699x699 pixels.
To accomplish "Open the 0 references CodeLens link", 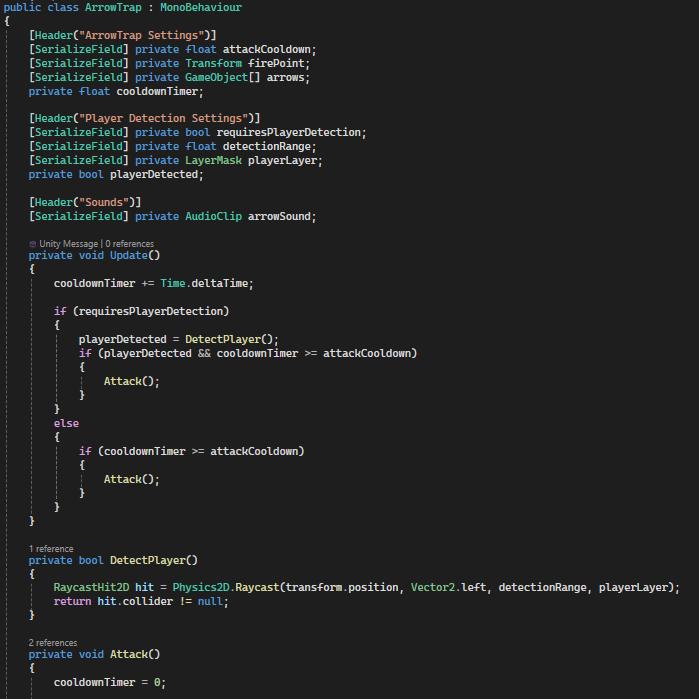I will tap(130, 244).
